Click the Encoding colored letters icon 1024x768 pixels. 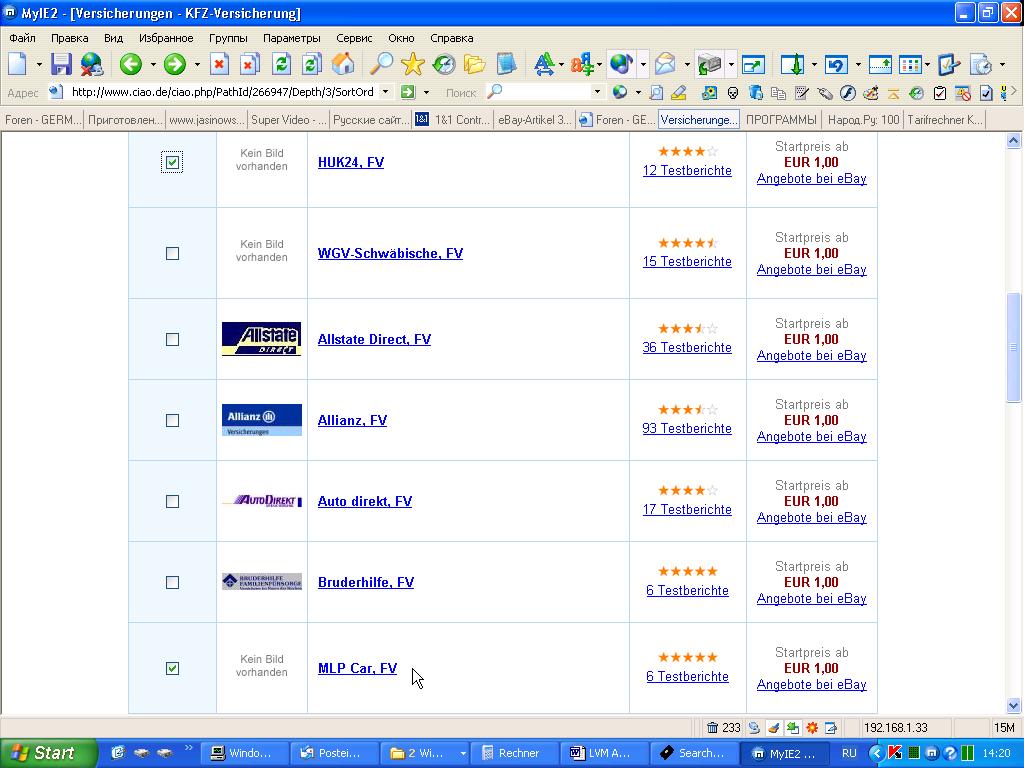581,64
